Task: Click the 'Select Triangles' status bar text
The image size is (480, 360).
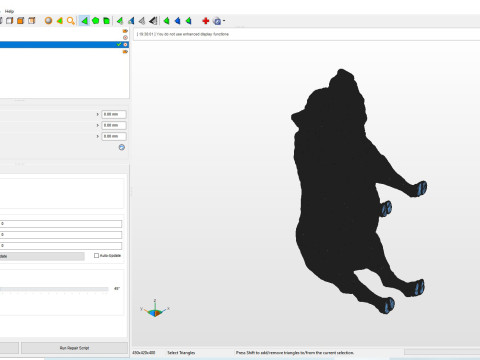Action: tap(181, 353)
